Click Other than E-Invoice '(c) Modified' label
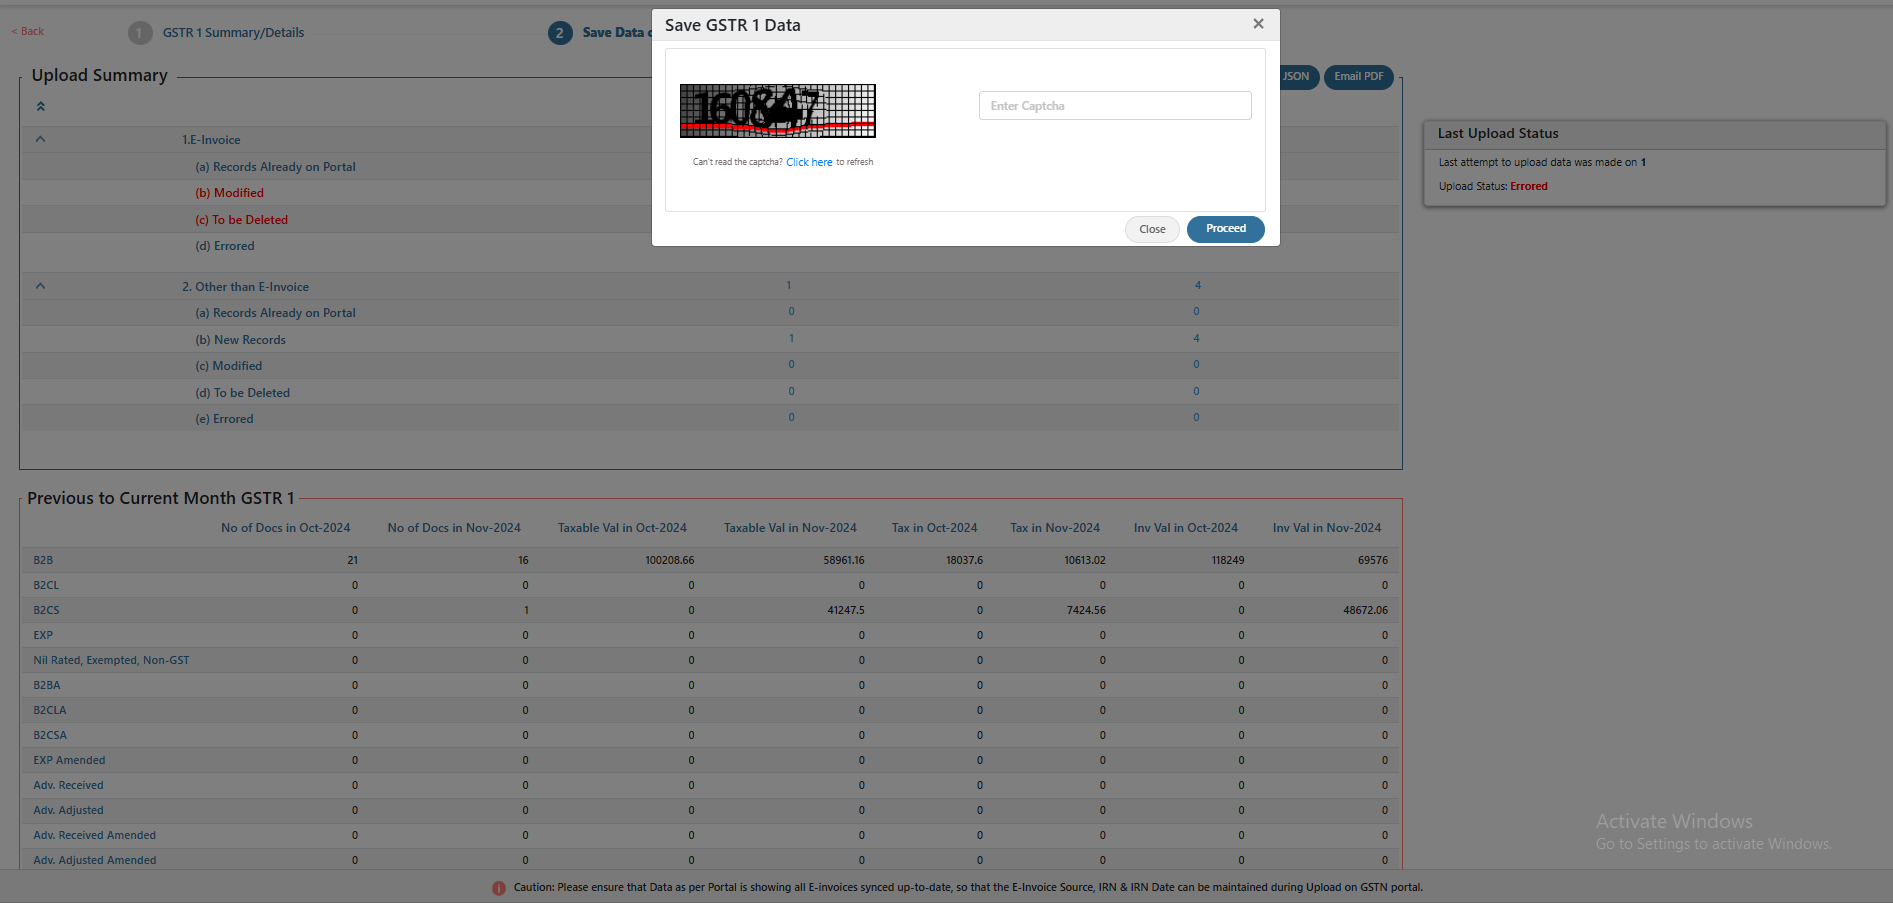1893x903 pixels. [x=228, y=366]
